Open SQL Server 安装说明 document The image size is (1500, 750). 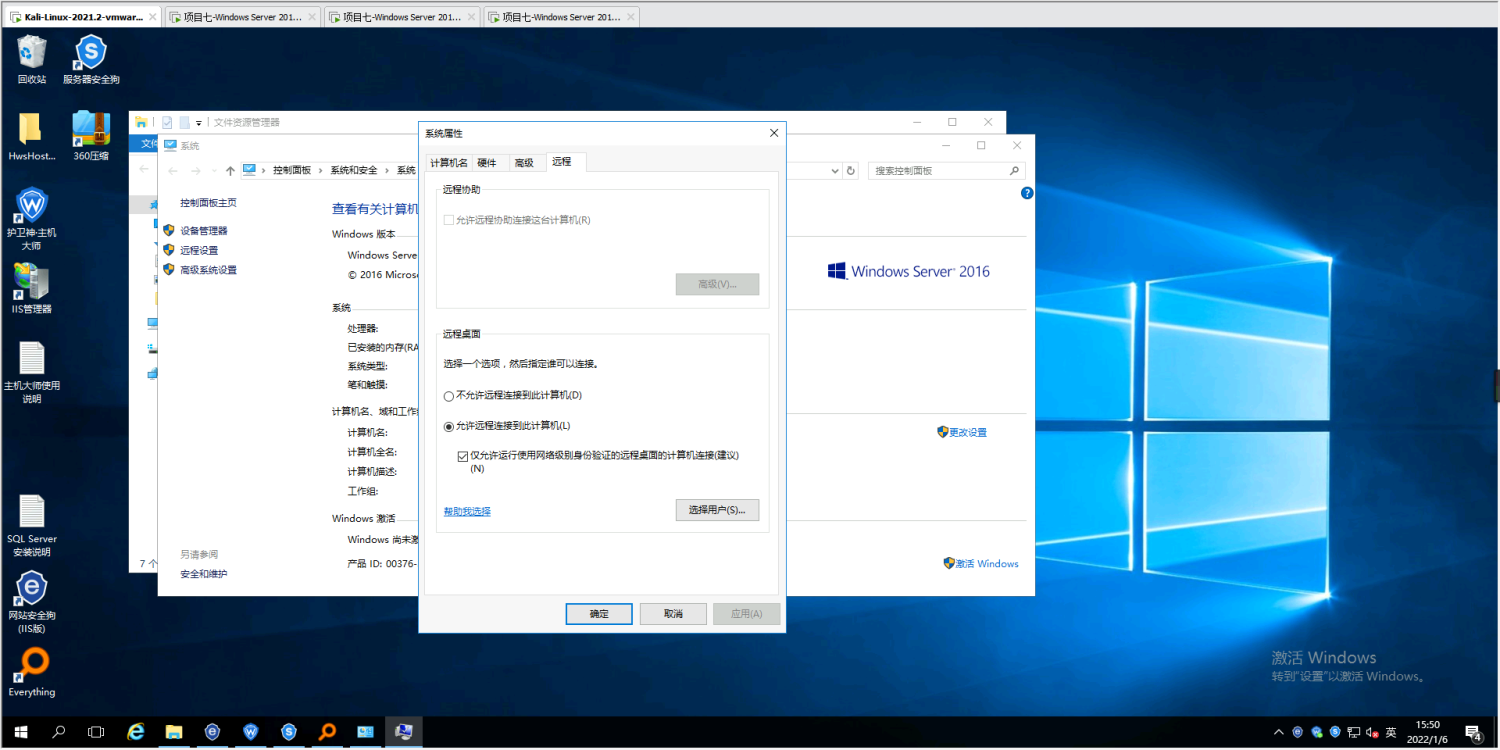click(x=32, y=526)
